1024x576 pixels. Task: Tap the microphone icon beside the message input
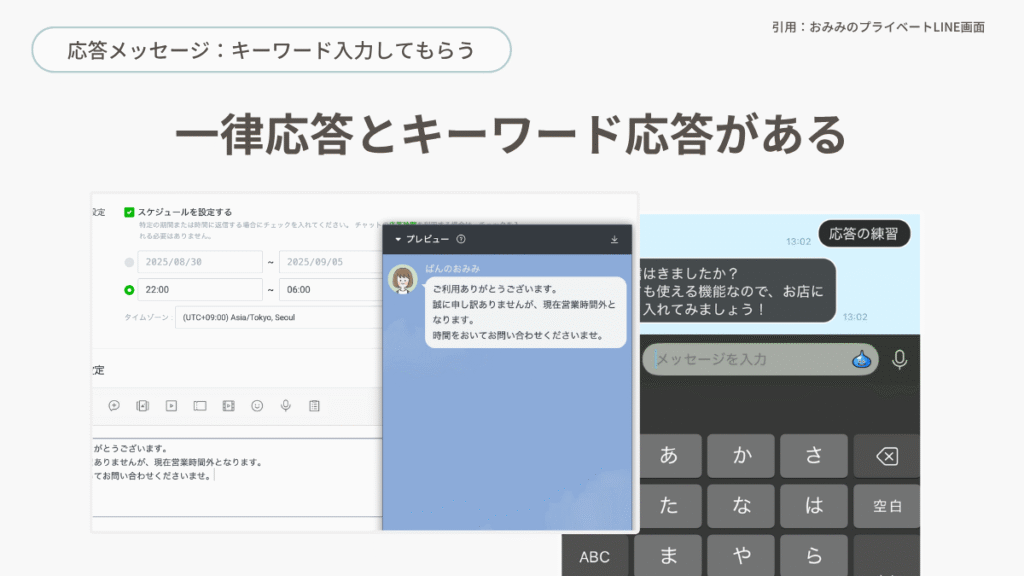pos(900,359)
